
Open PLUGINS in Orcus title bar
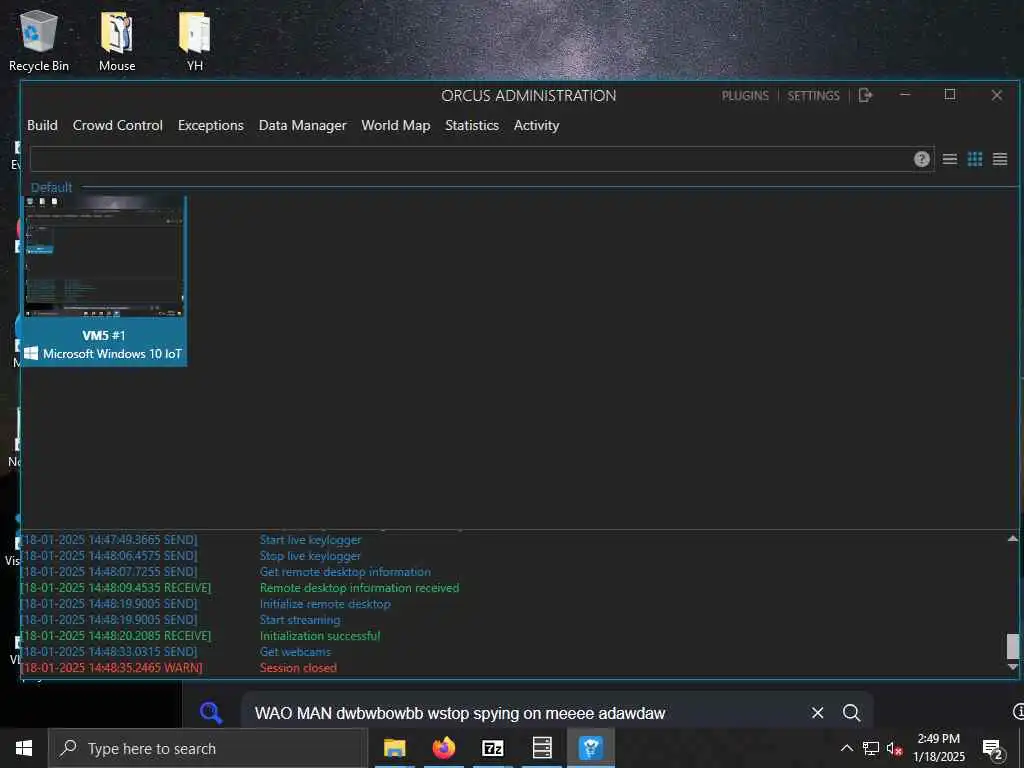[745, 95]
